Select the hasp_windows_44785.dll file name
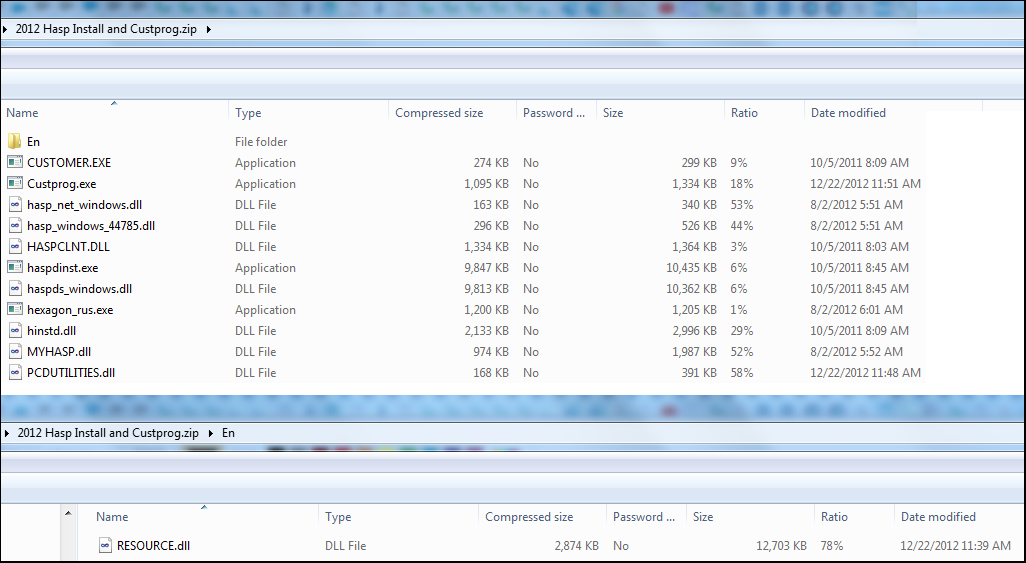Viewport: 1026px width, 563px height. coord(91,225)
